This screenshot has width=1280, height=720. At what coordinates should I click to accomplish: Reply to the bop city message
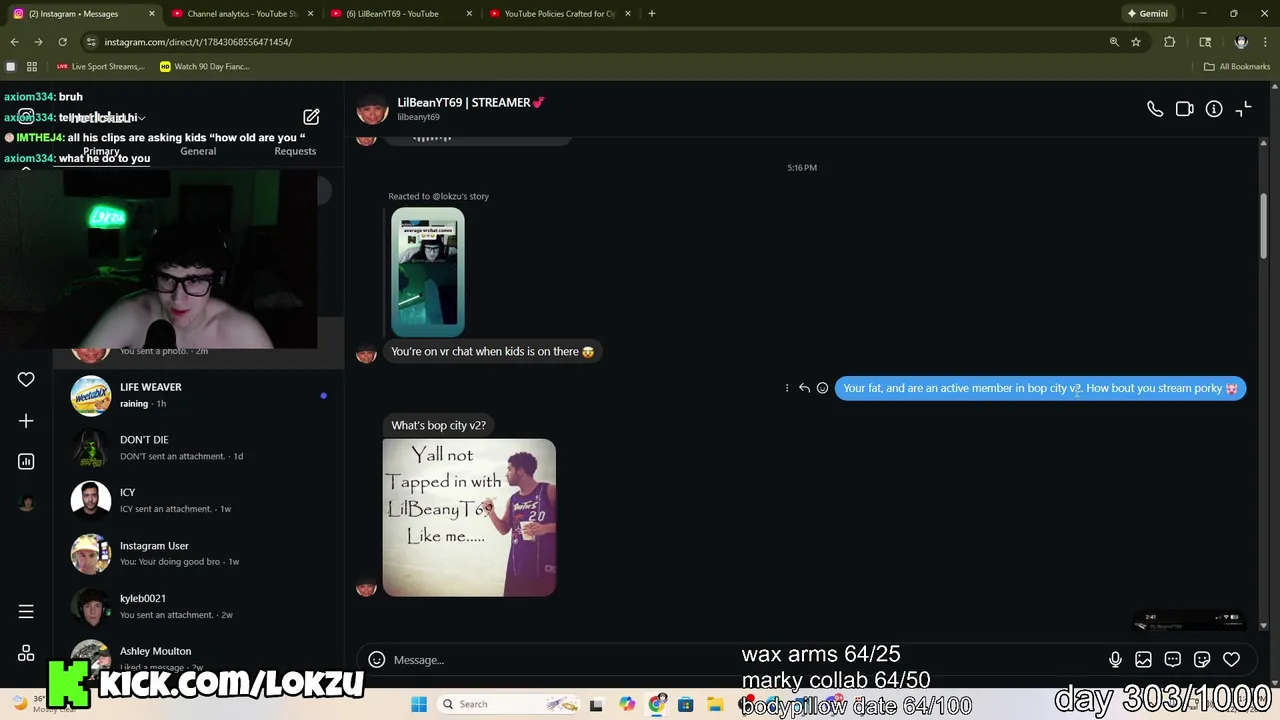tap(804, 388)
